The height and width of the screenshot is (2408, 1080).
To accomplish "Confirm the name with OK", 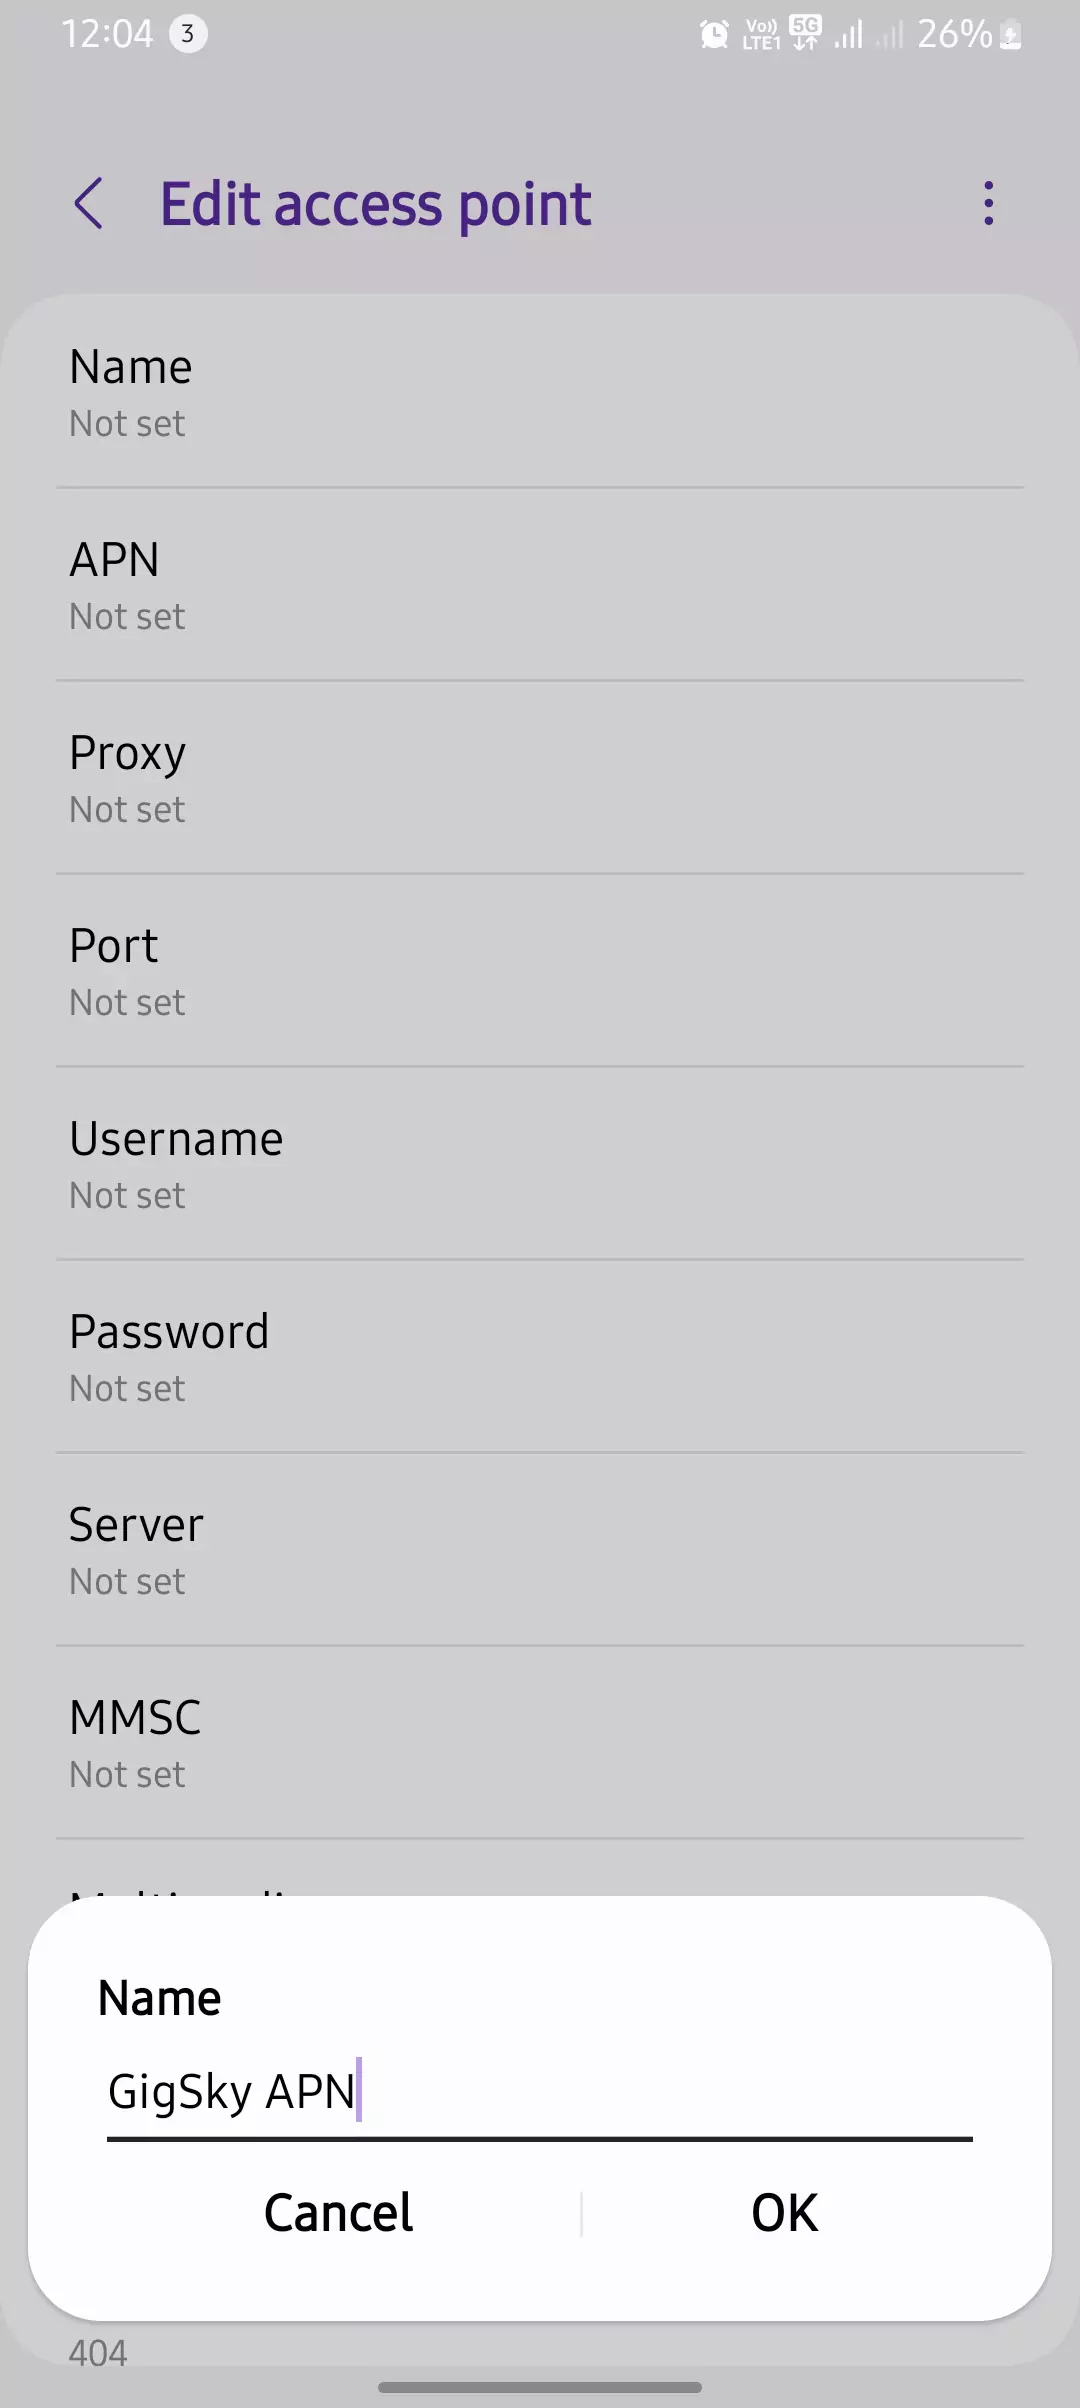I will pos(785,2213).
